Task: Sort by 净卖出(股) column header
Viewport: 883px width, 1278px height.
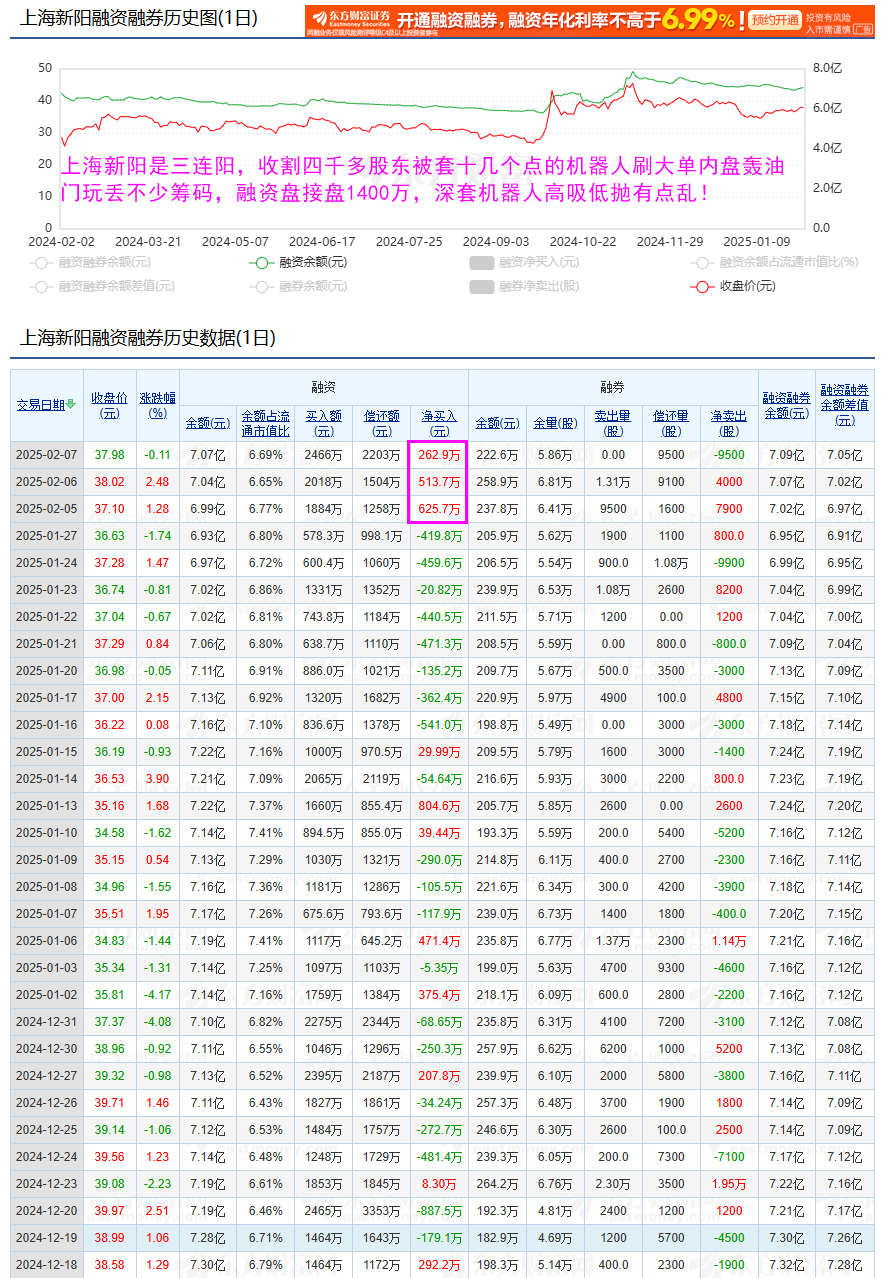Action: coord(729,423)
